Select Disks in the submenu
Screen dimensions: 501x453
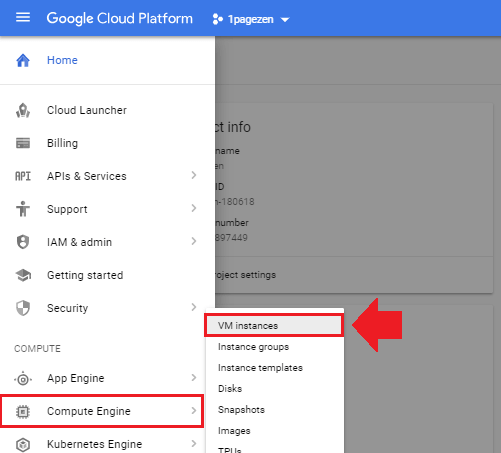[x=275, y=389]
